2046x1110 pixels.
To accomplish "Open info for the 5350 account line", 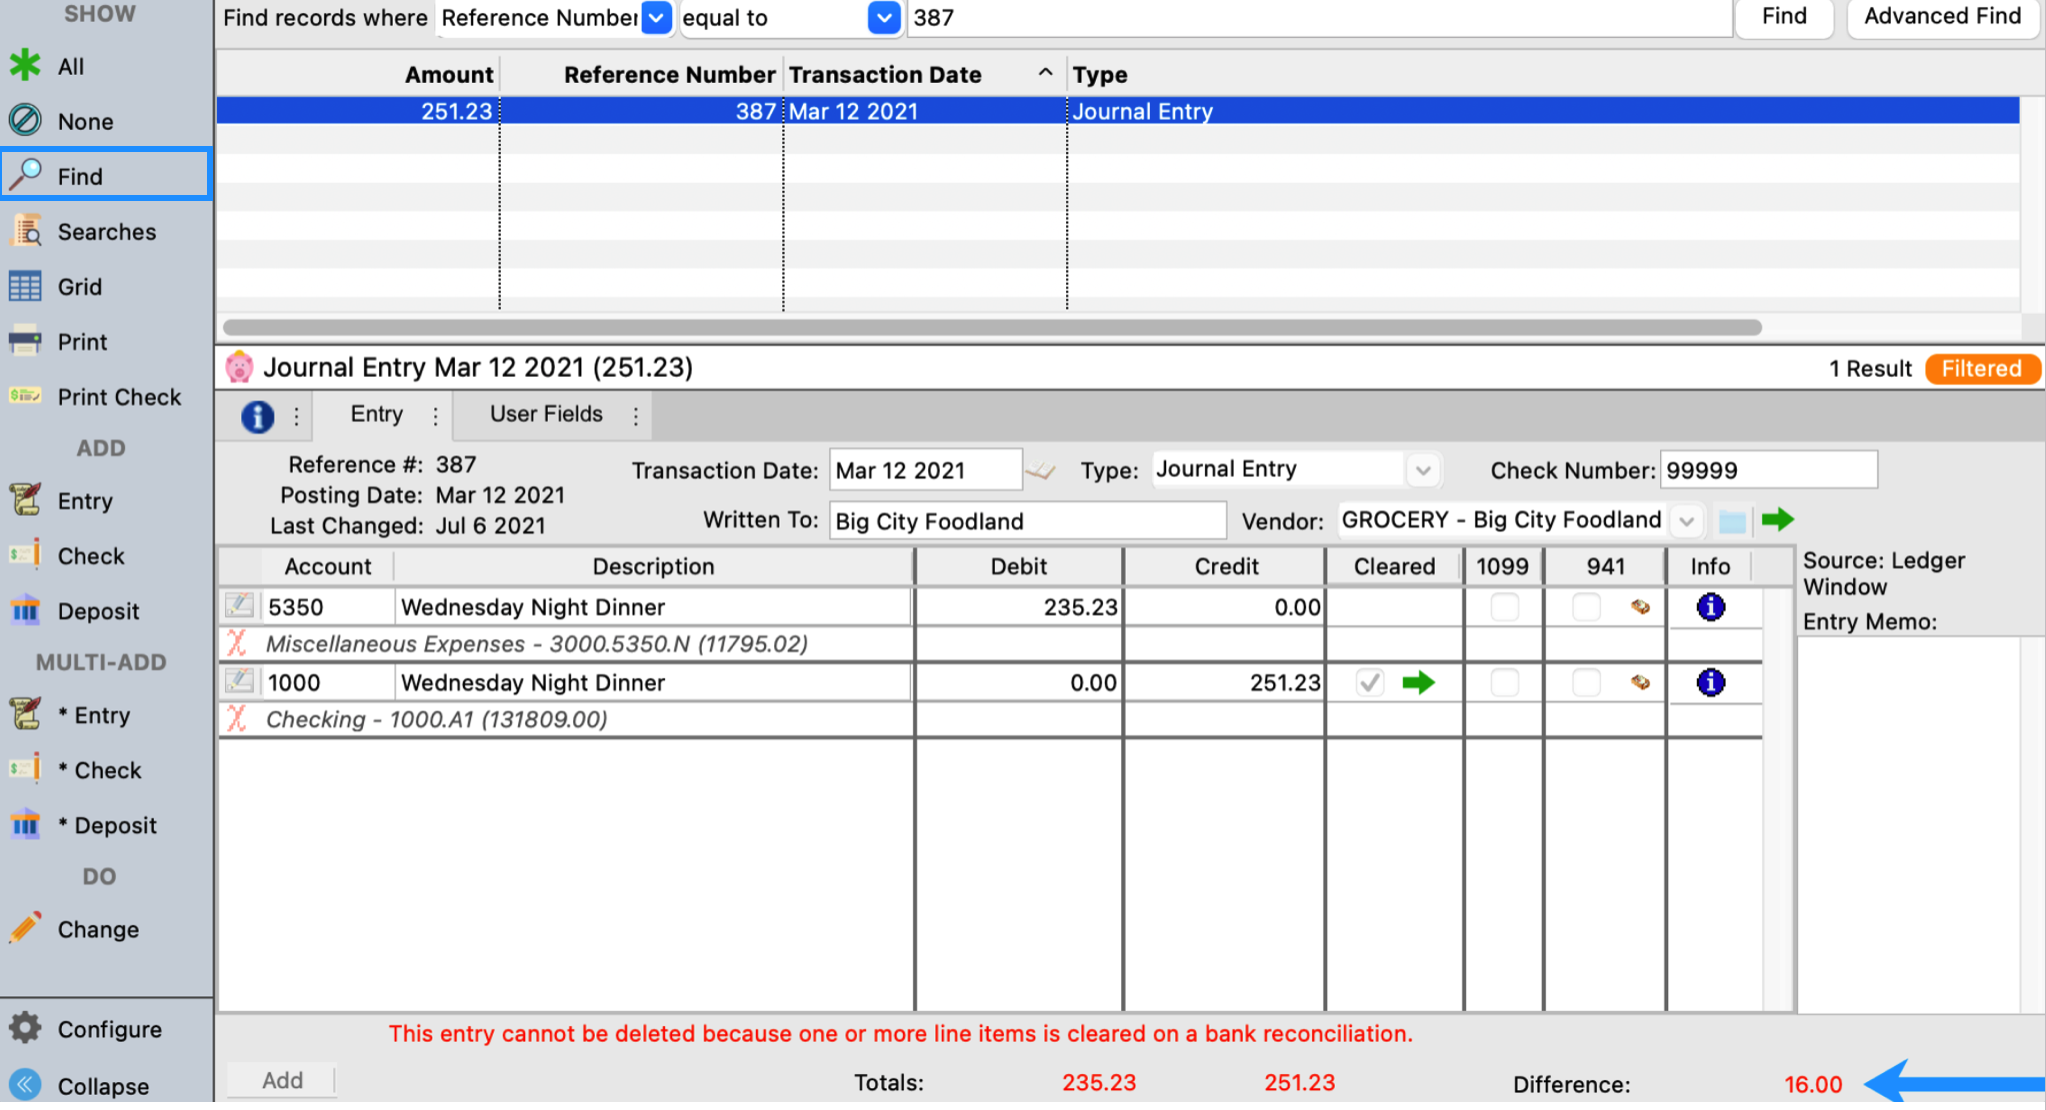I will click(x=1710, y=607).
